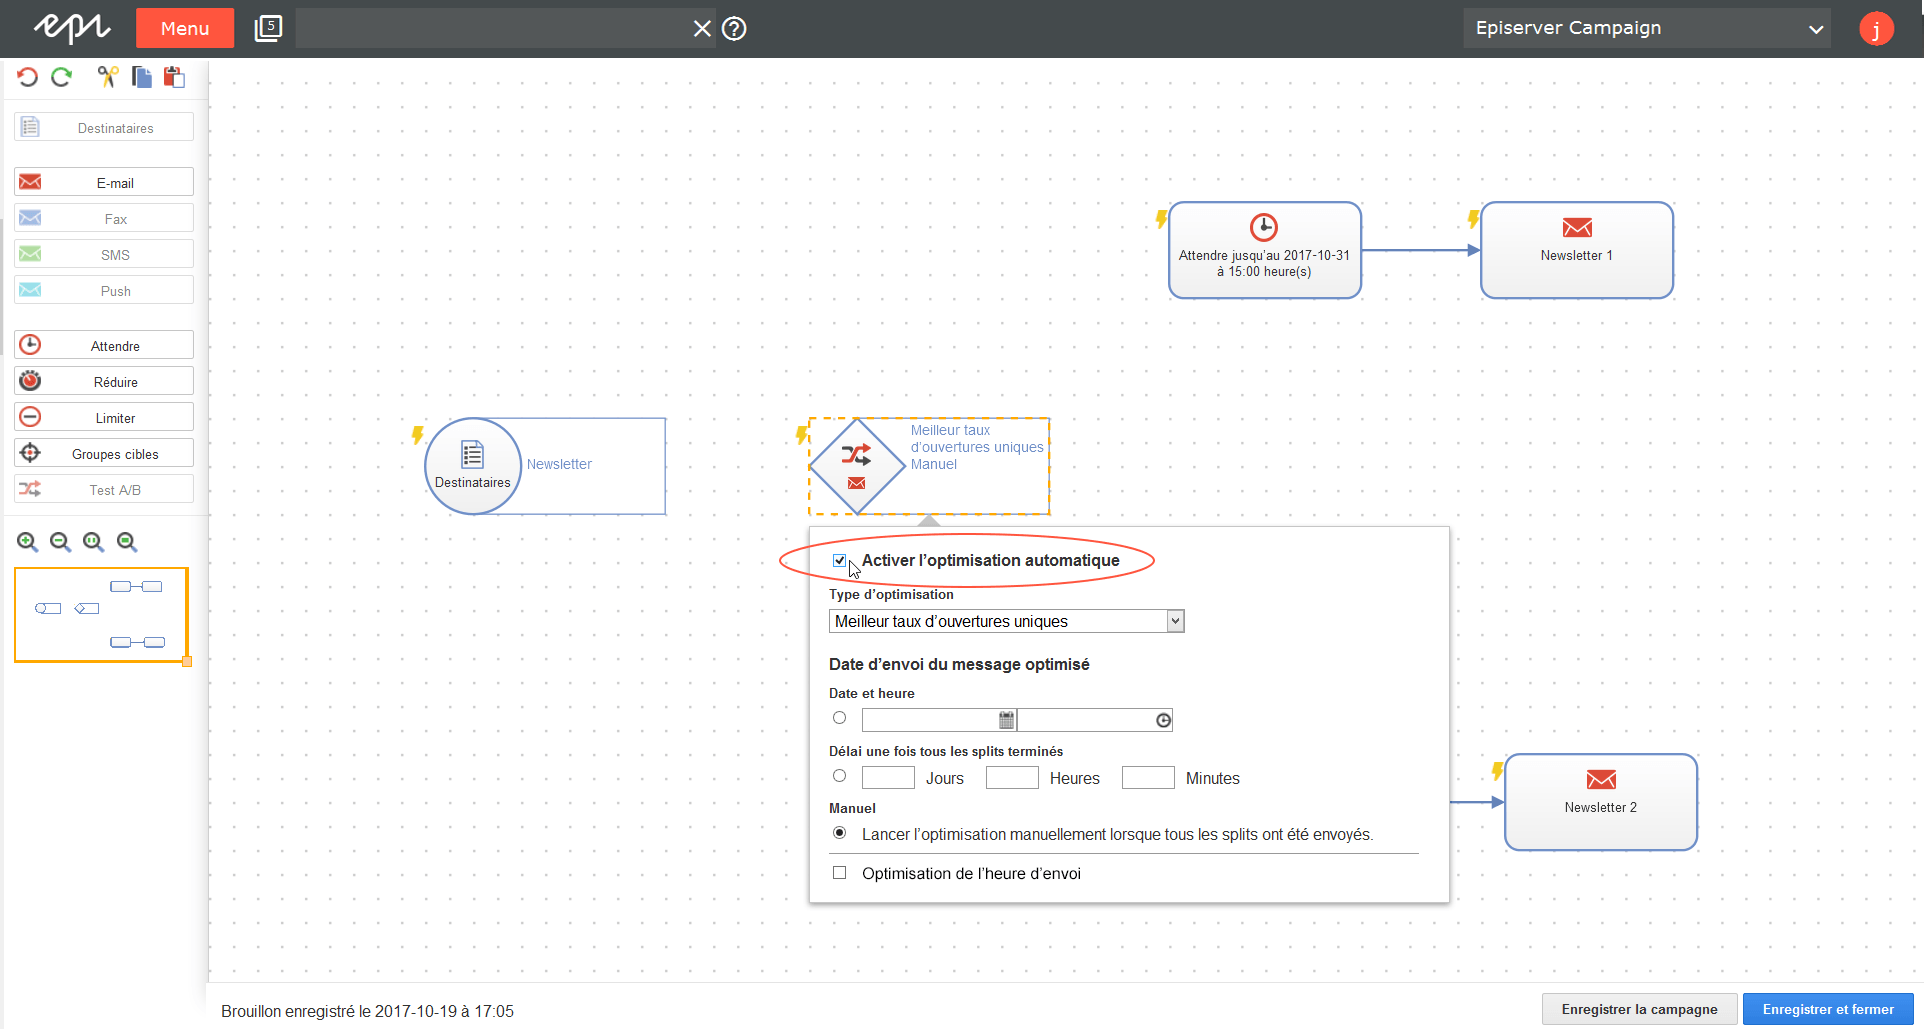Click the minimap orange corner handle
The image size is (1924, 1029).
pyautogui.click(x=187, y=662)
